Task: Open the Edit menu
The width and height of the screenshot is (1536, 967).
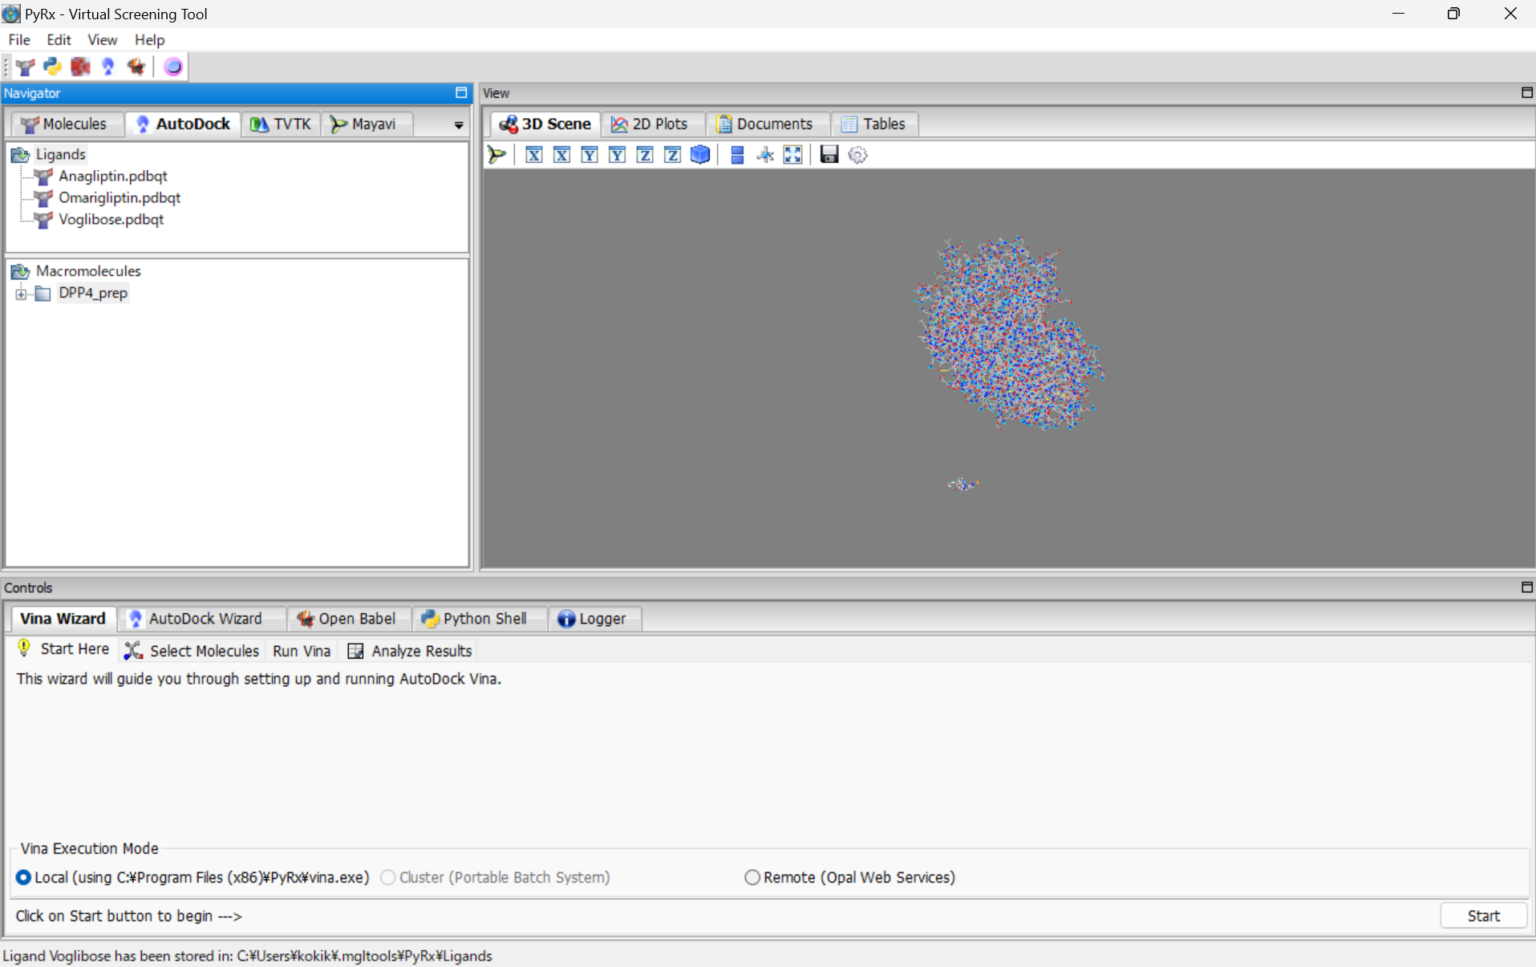Action: (58, 40)
